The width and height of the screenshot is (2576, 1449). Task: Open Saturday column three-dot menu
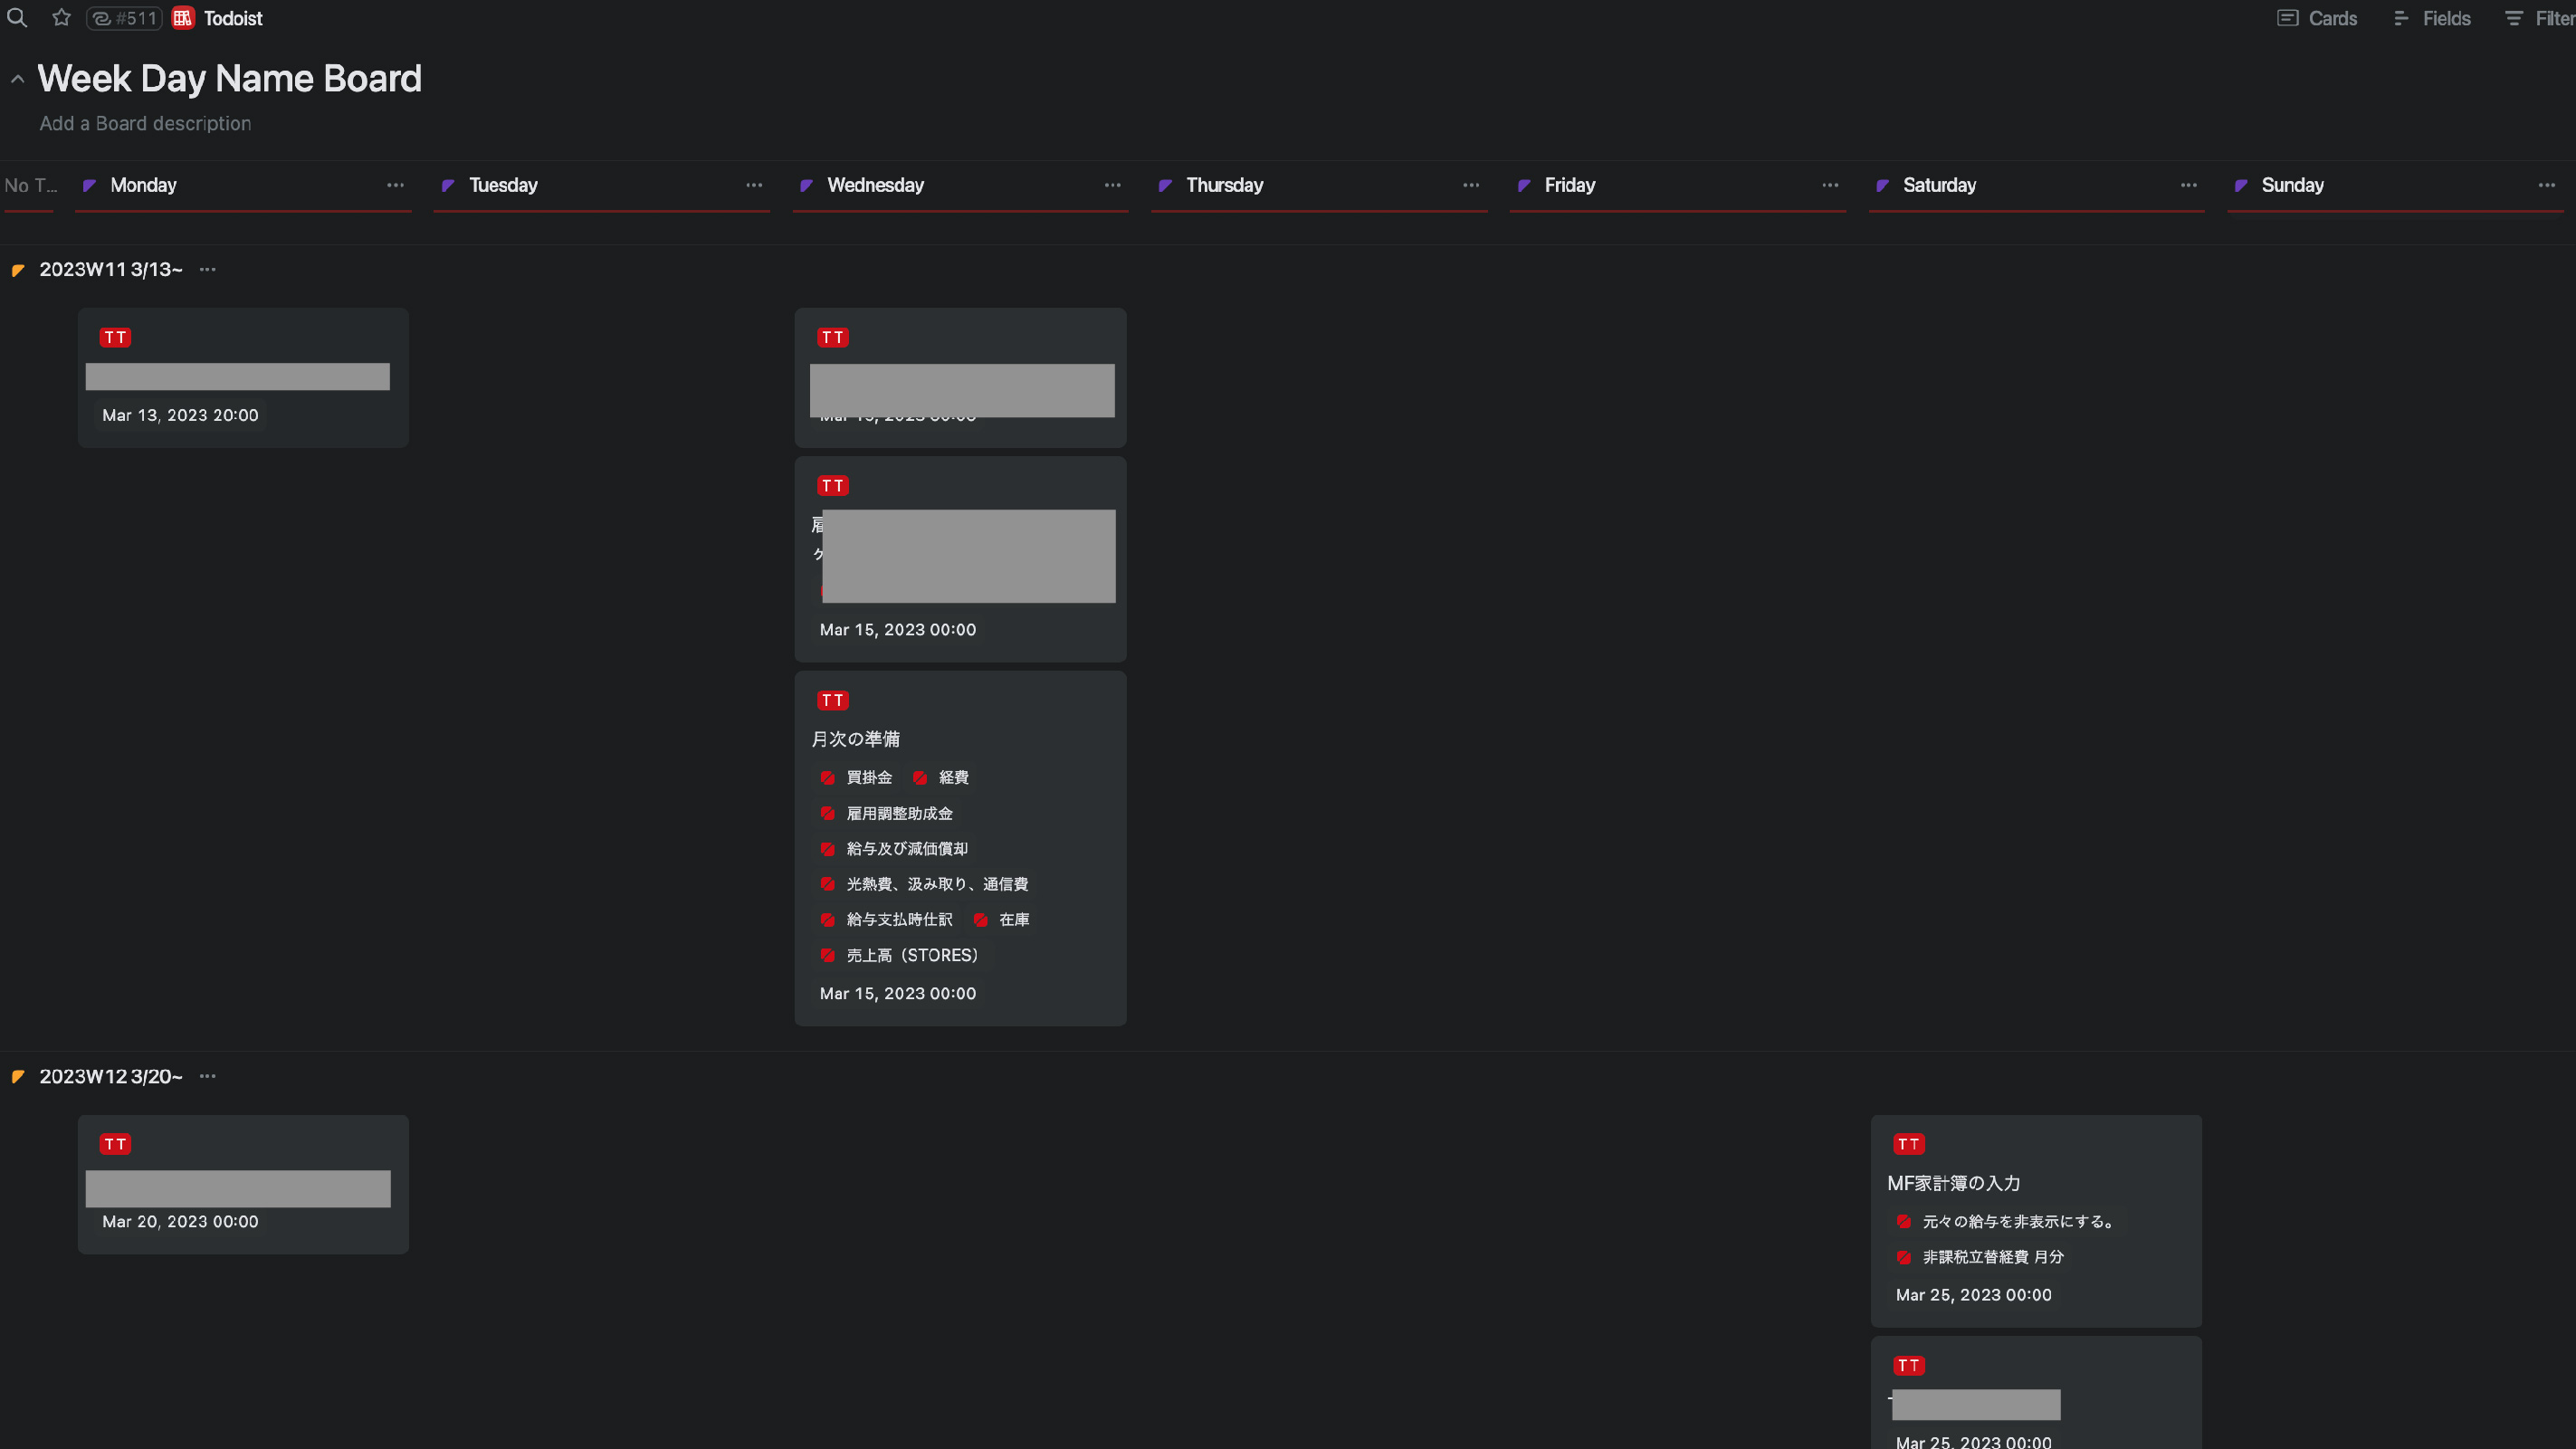(x=2188, y=185)
